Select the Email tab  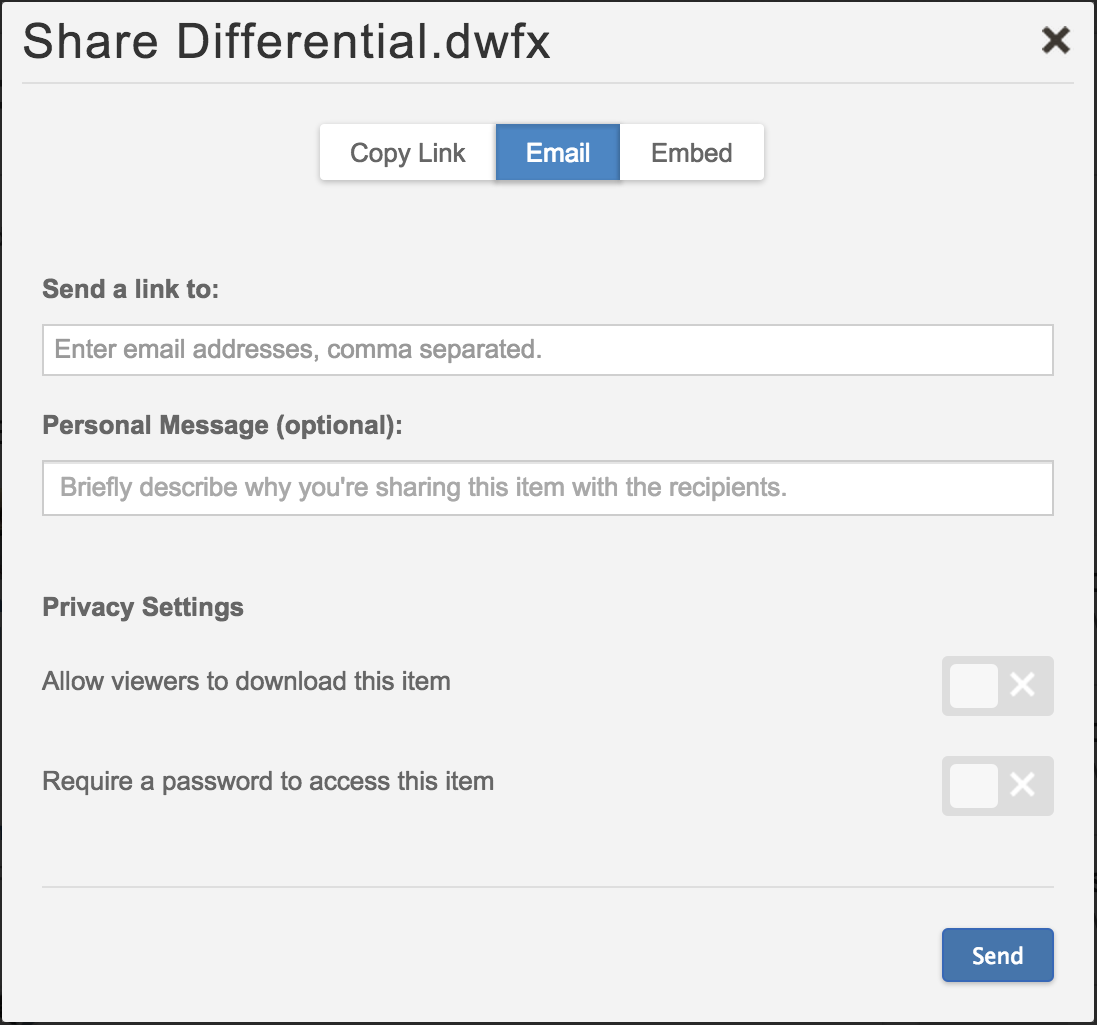point(558,153)
